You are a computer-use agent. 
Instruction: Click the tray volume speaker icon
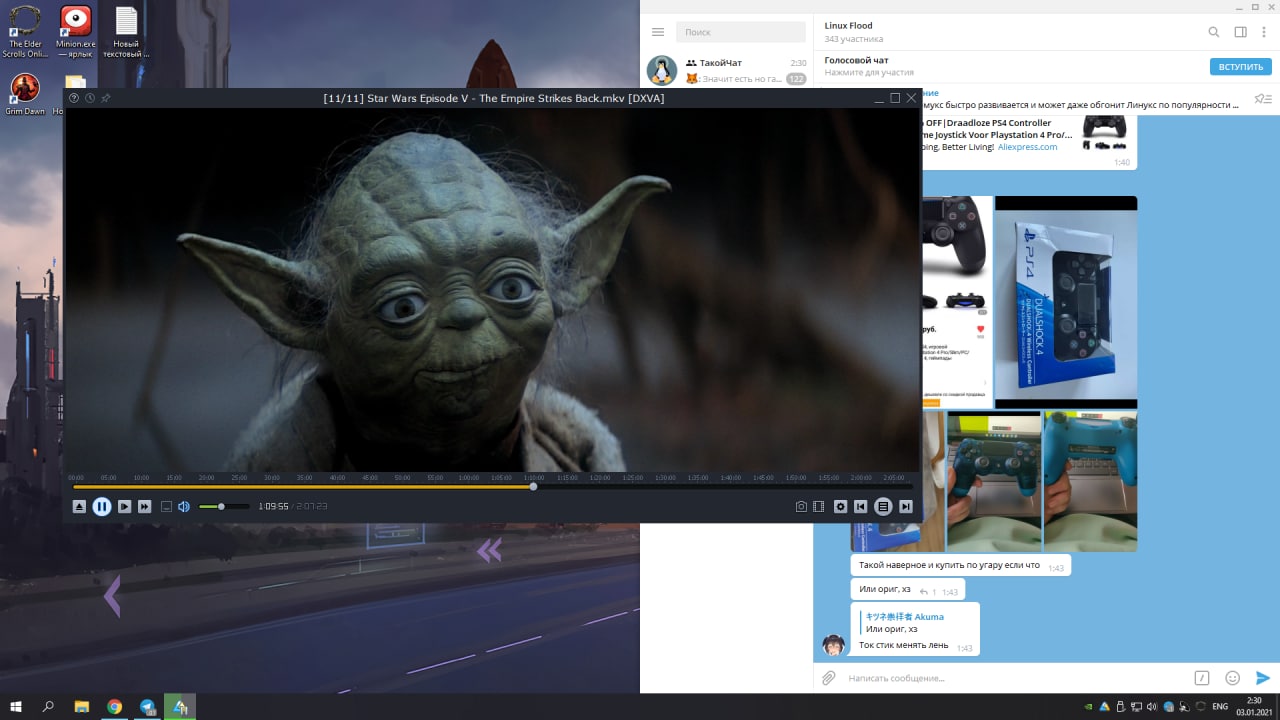click(x=1153, y=706)
